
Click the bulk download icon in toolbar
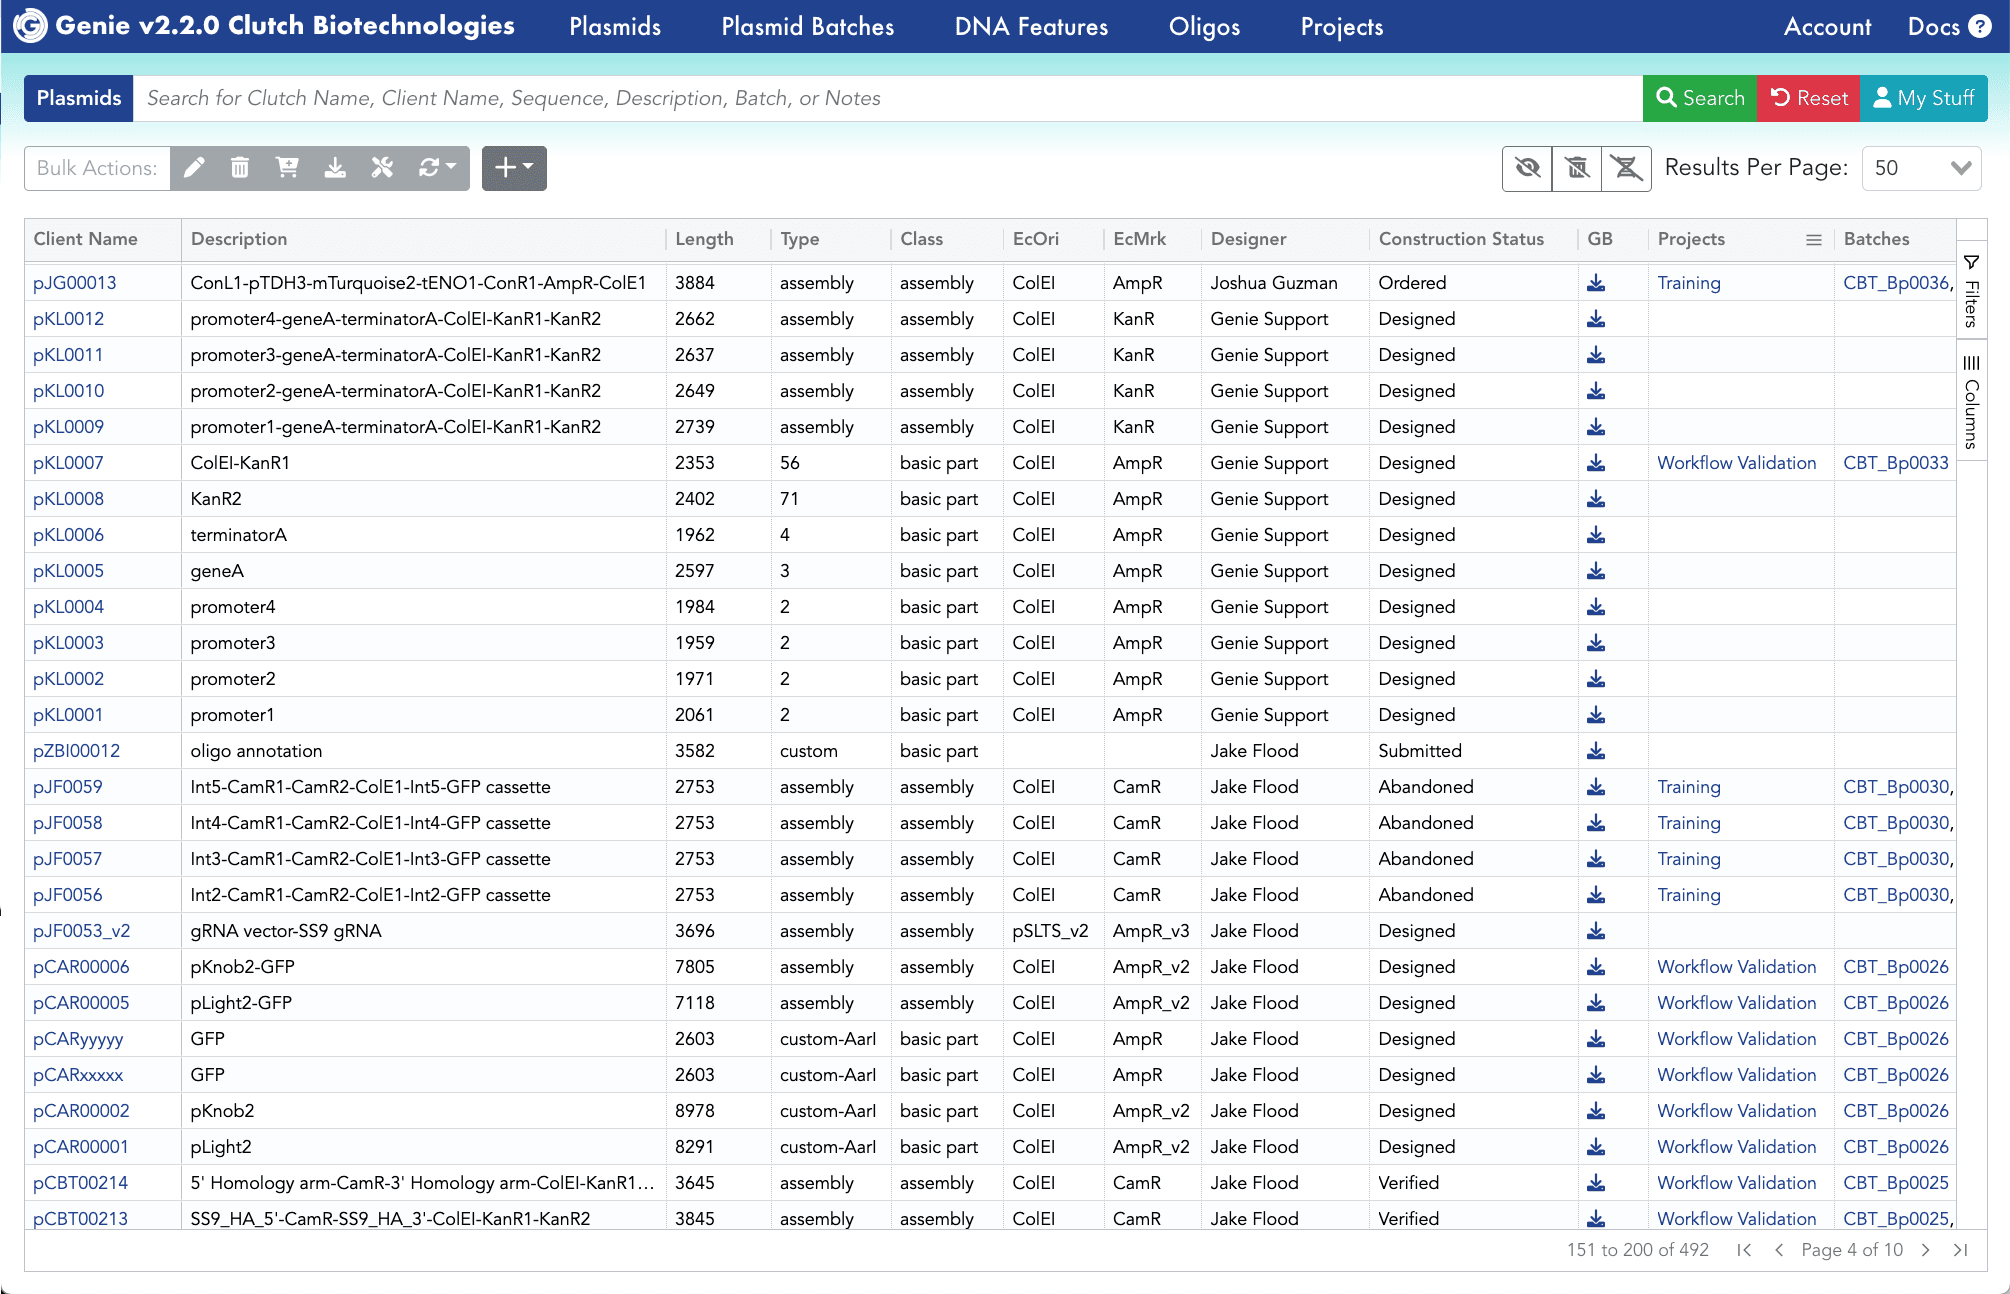click(335, 168)
